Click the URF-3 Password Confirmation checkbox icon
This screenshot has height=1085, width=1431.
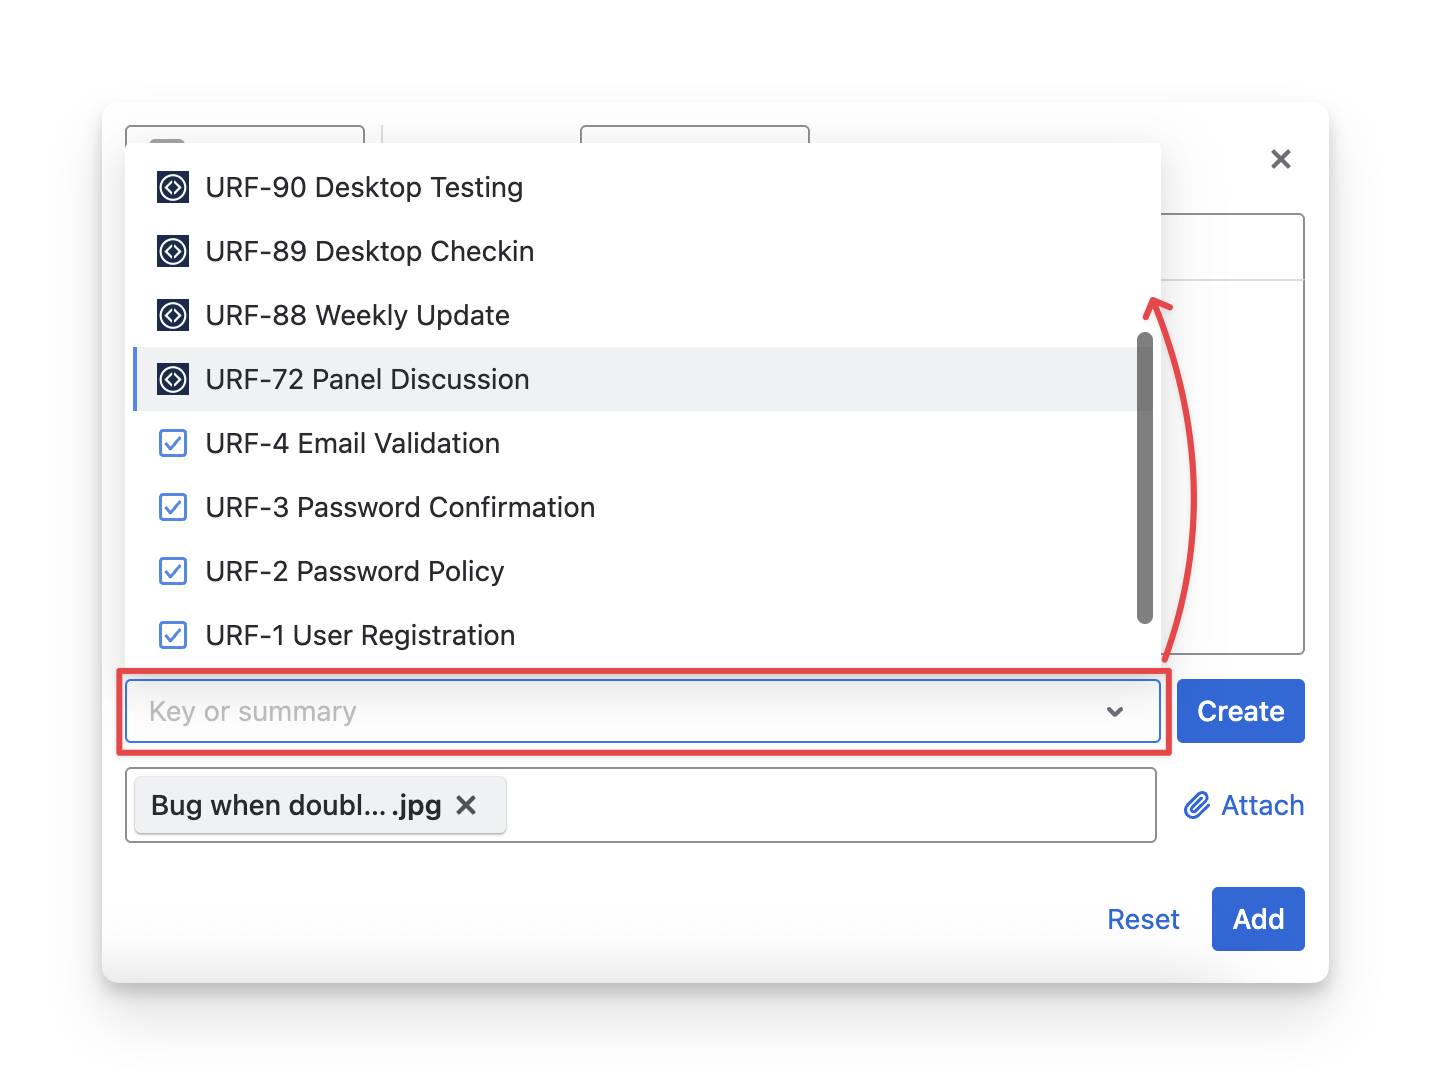tap(173, 507)
